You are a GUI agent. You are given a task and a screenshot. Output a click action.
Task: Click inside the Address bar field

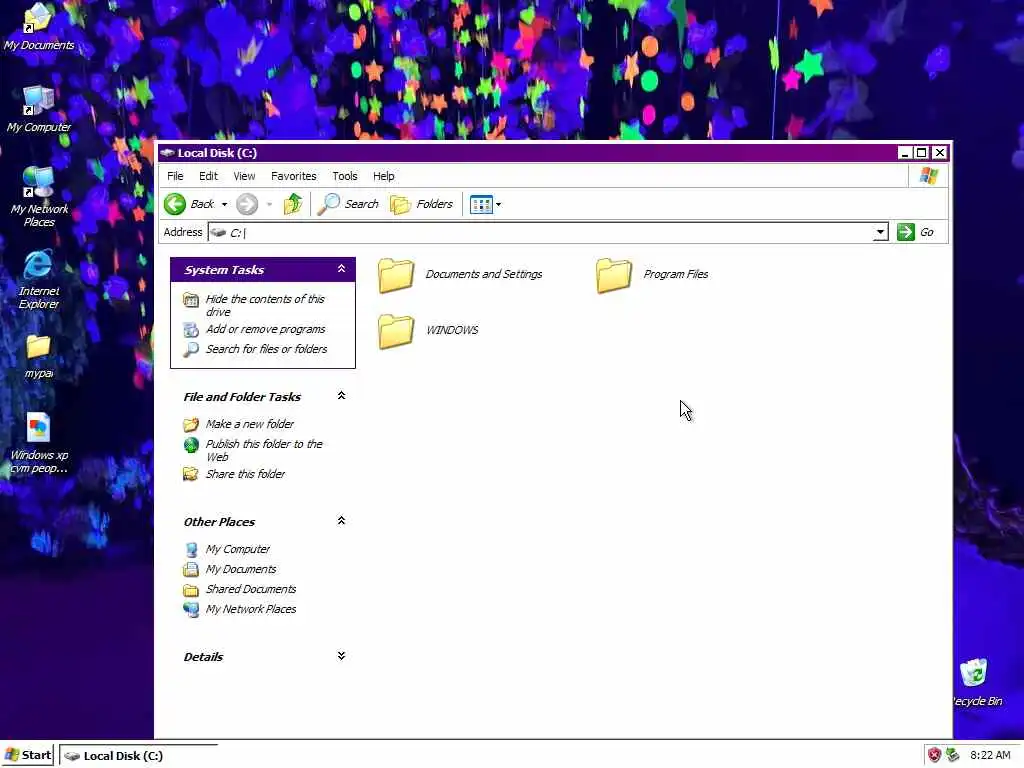pyautogui.click(x=541, y=232)
